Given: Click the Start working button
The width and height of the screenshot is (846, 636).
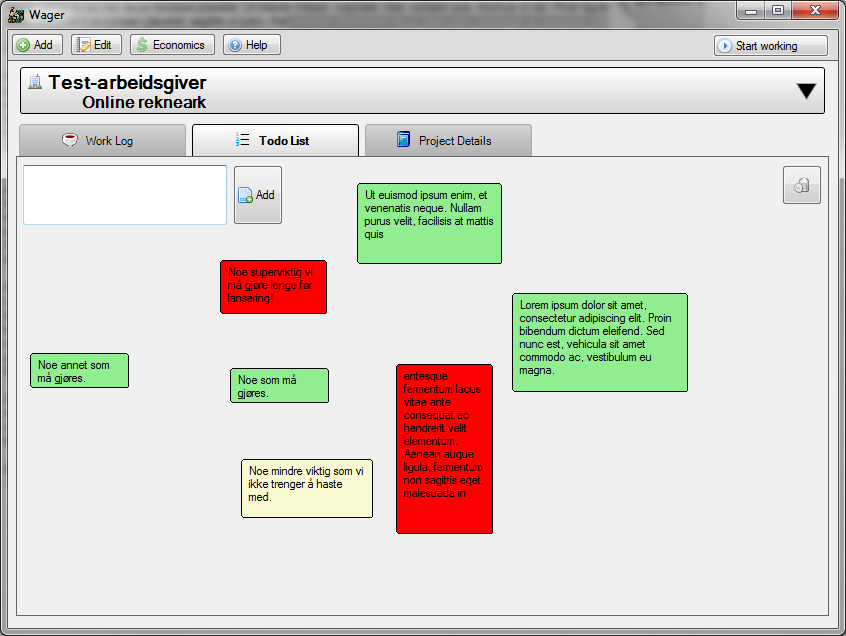Looking at the screenshot, I should [x=770, y=46].
